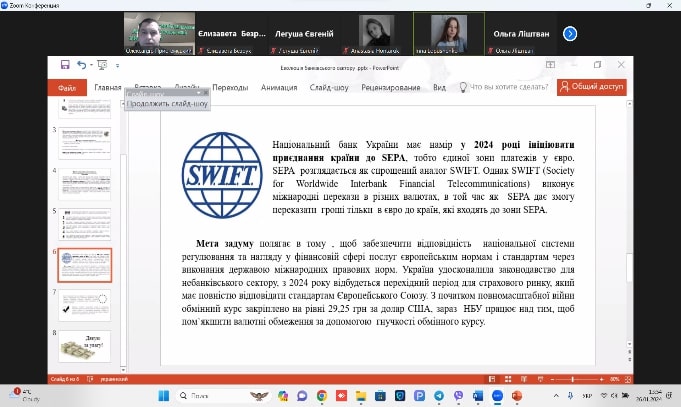
Task: Open the Переходы tab
Action: [230, 87]
